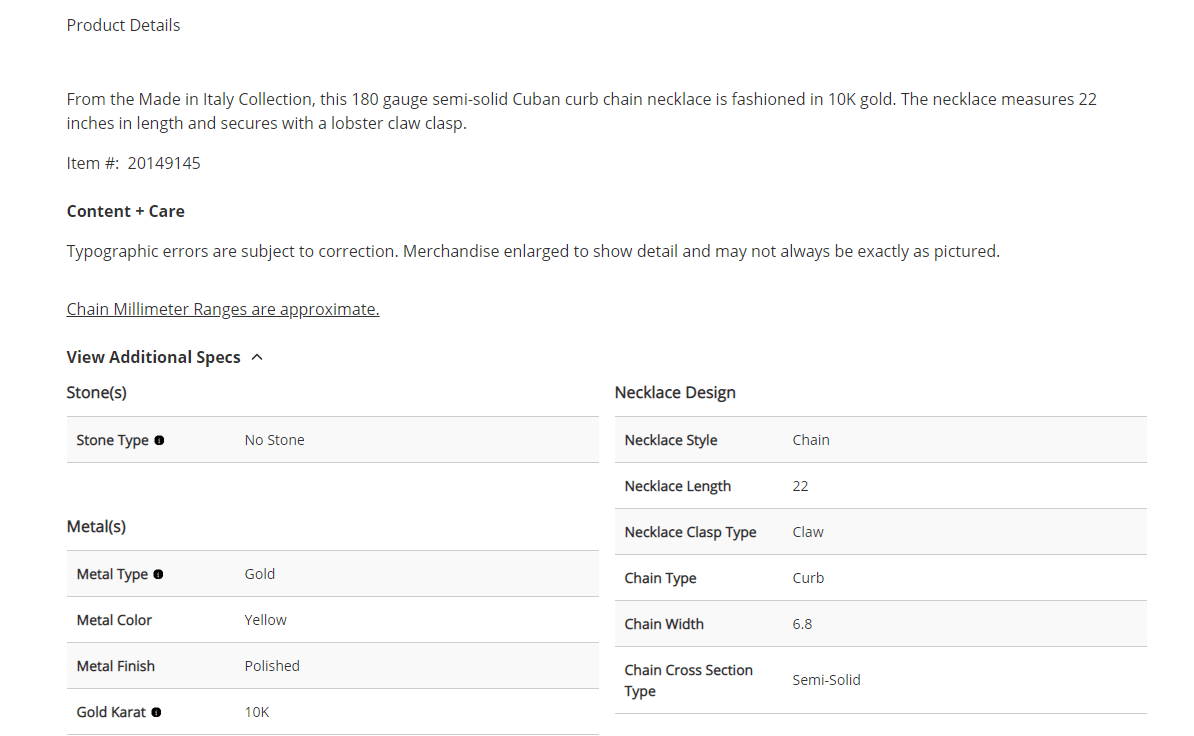This screenshot has height=736, width=1194.
Task: Select the Yellow metal color value
Action: click(265, 620)
